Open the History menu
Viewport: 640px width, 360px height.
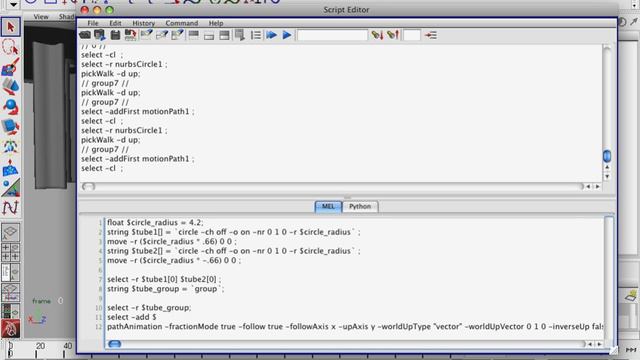(143, 23)
